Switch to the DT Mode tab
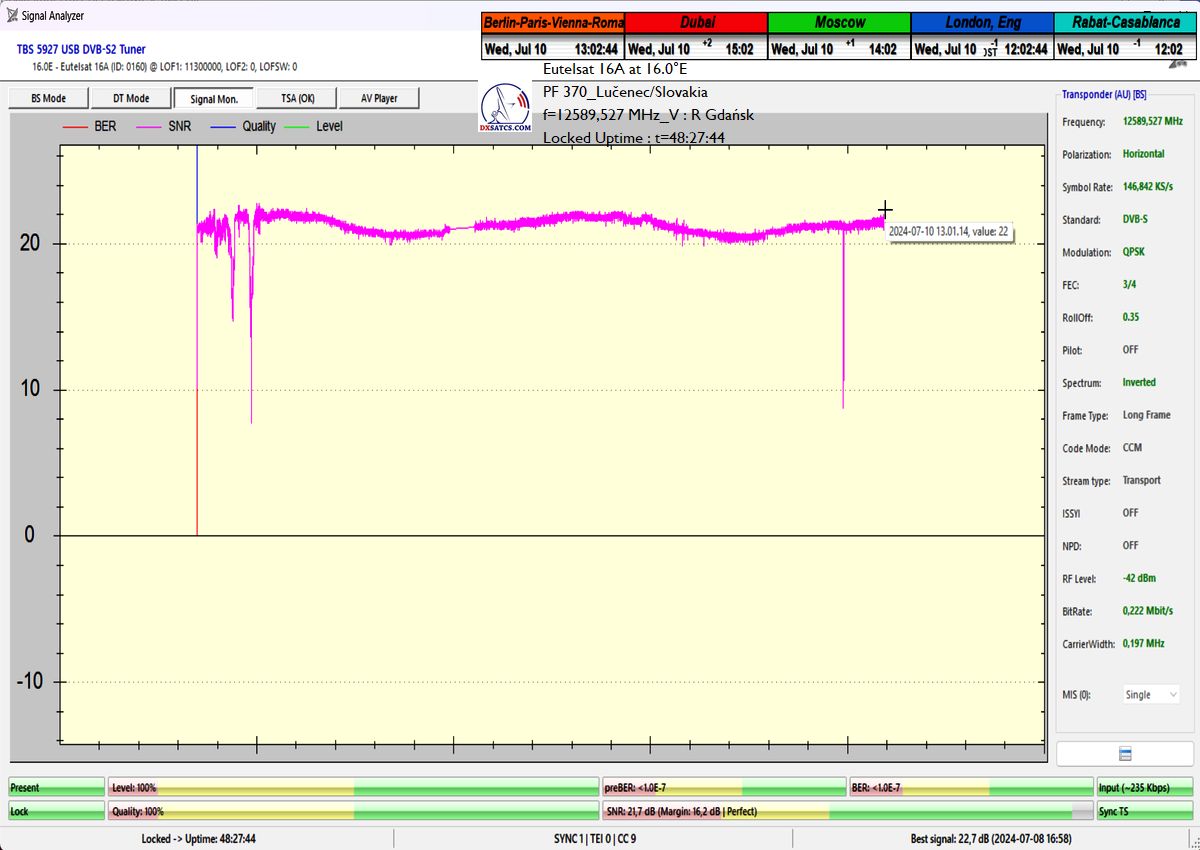Viewport: 1200px width, 850px height. tap(130, 98)
